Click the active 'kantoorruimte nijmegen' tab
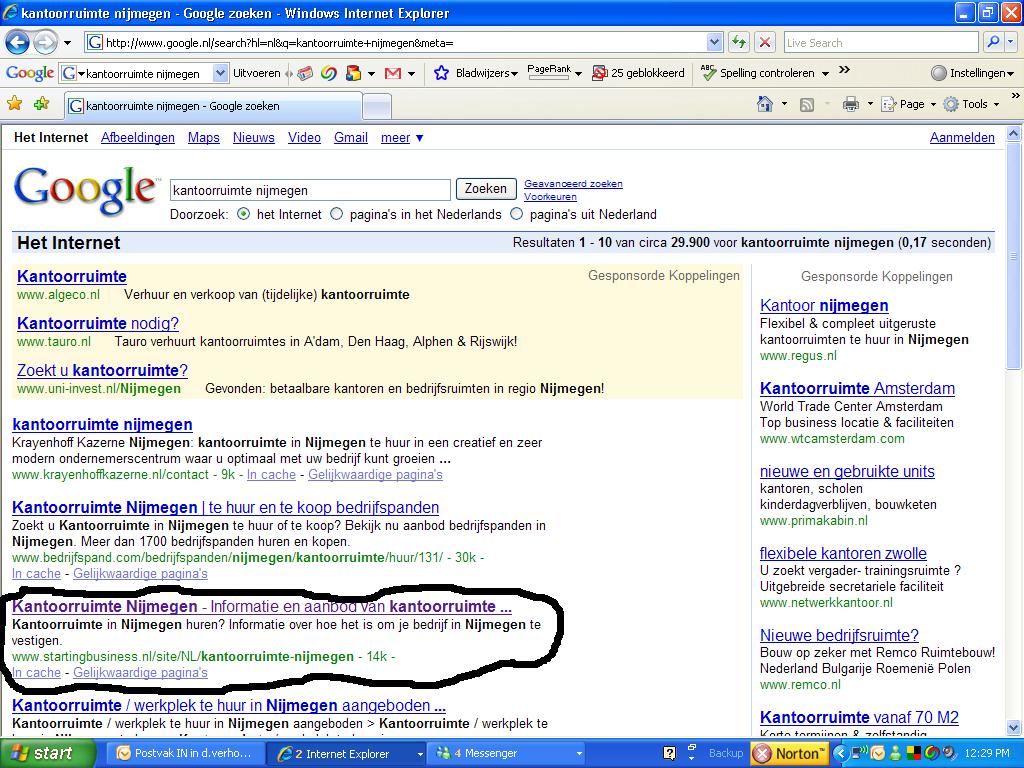The width and height of the screenshot is (1024, 768). tap(213, 106)
